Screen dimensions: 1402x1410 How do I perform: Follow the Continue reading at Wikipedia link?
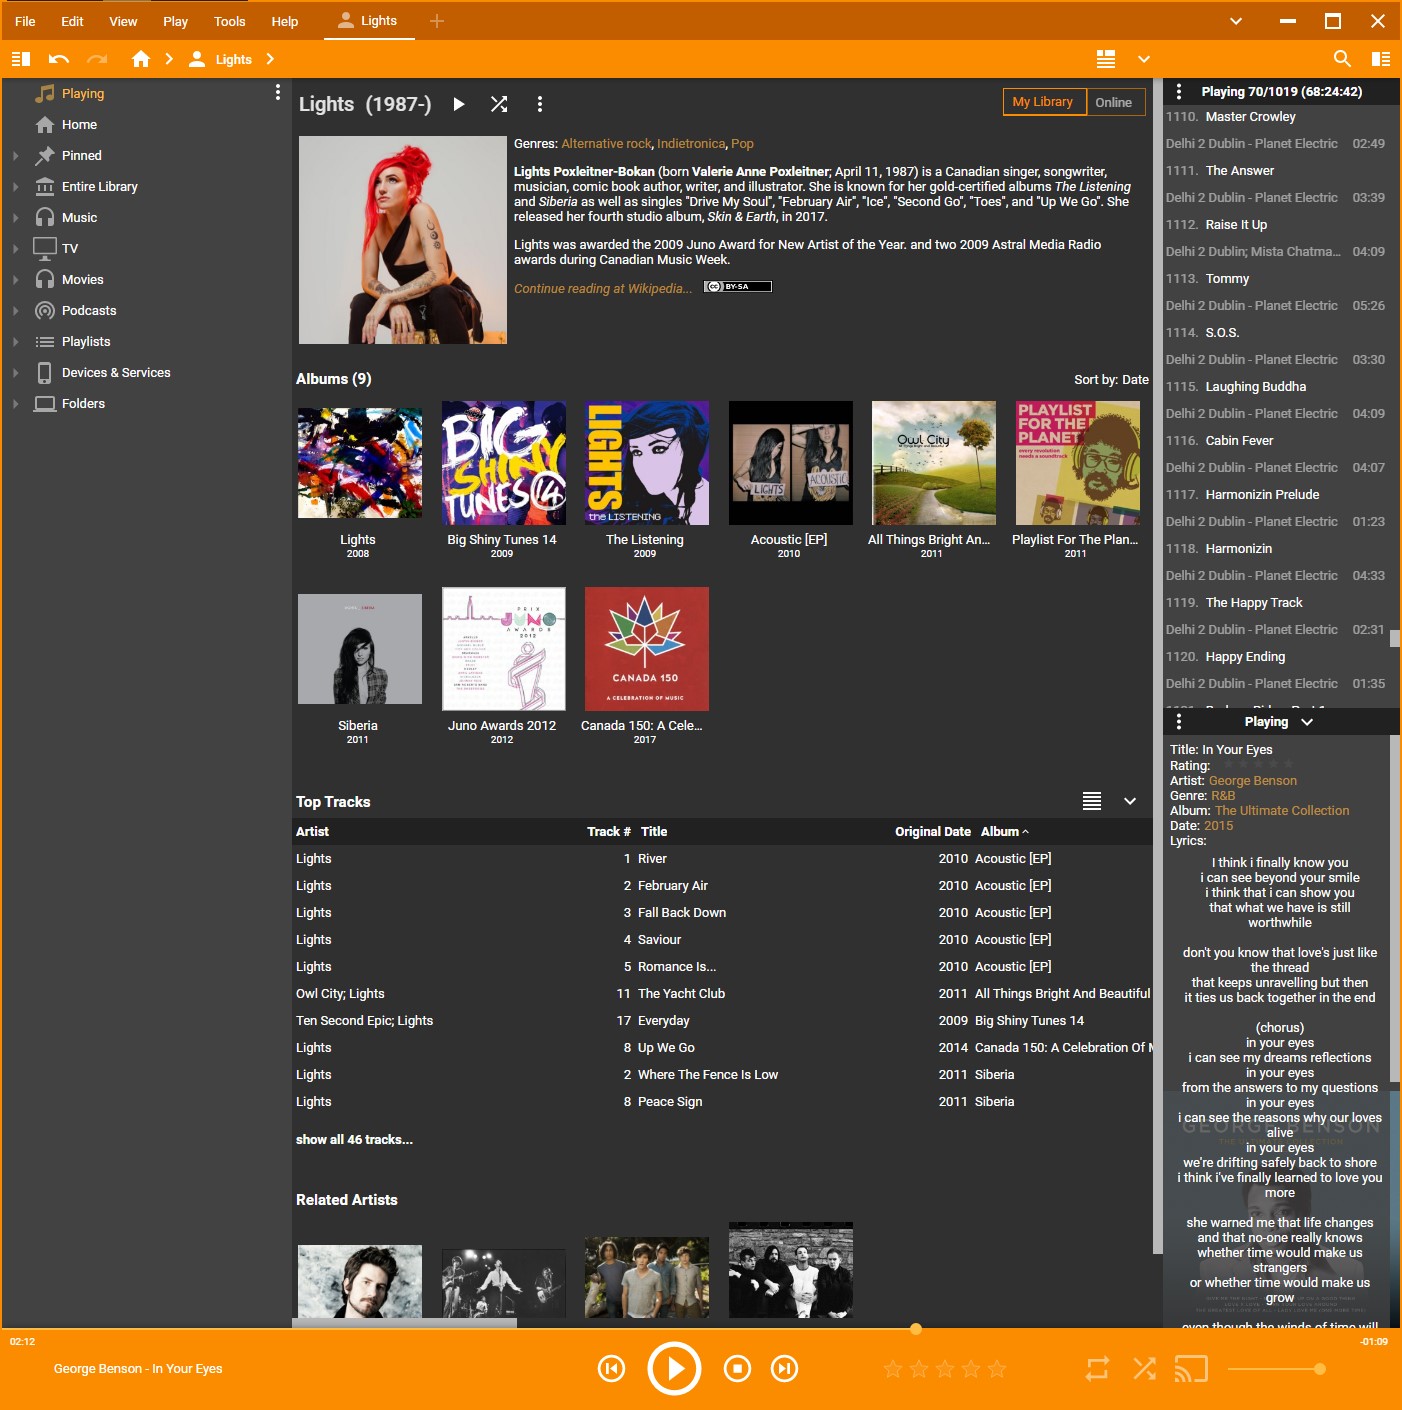click(602, 289)
